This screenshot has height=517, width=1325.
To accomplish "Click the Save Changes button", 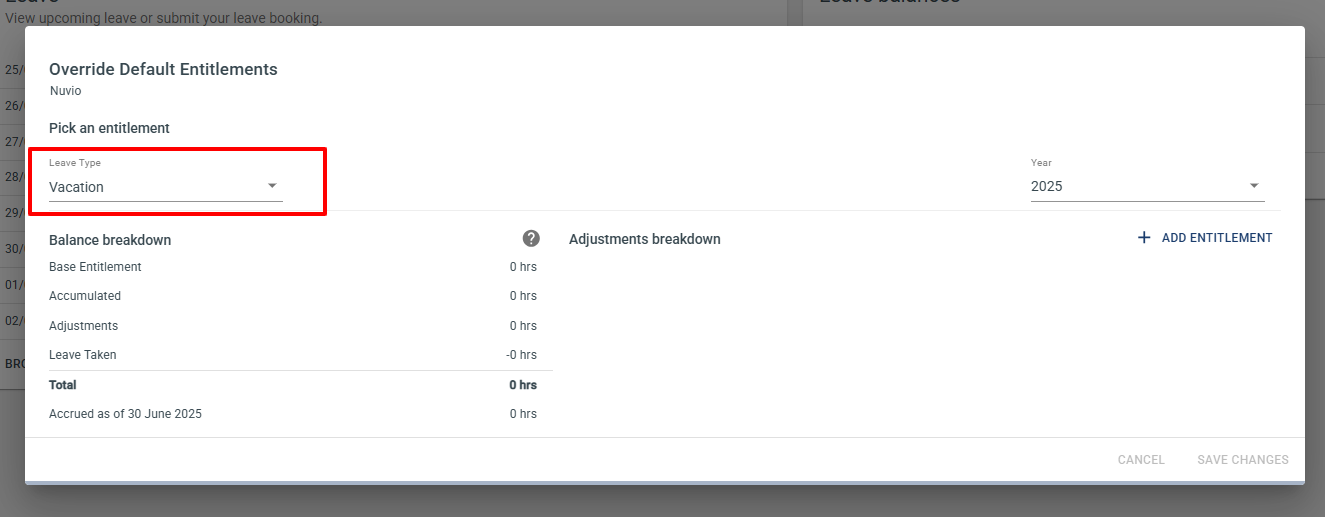I will click(1243, 460).
